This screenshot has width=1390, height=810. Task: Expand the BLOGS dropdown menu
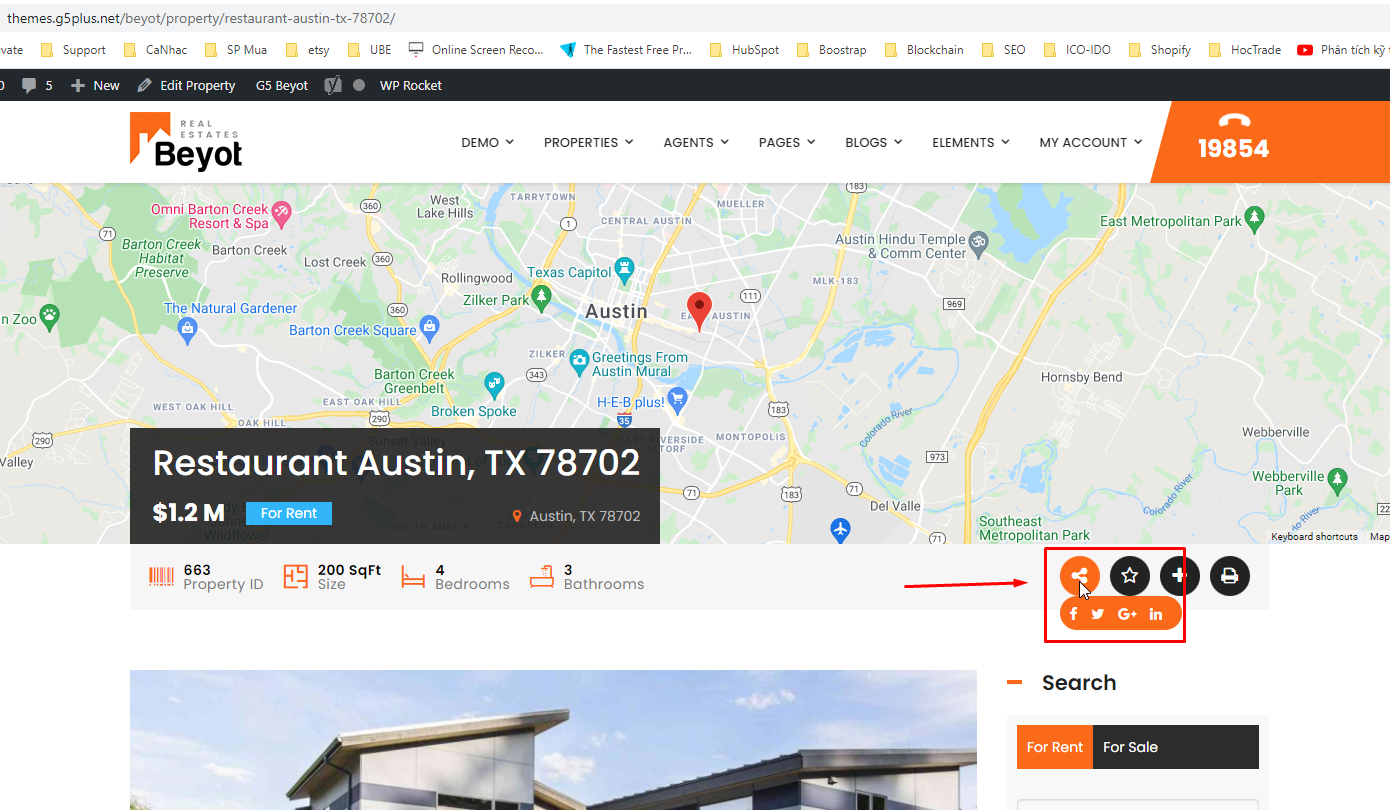(873, 142)
